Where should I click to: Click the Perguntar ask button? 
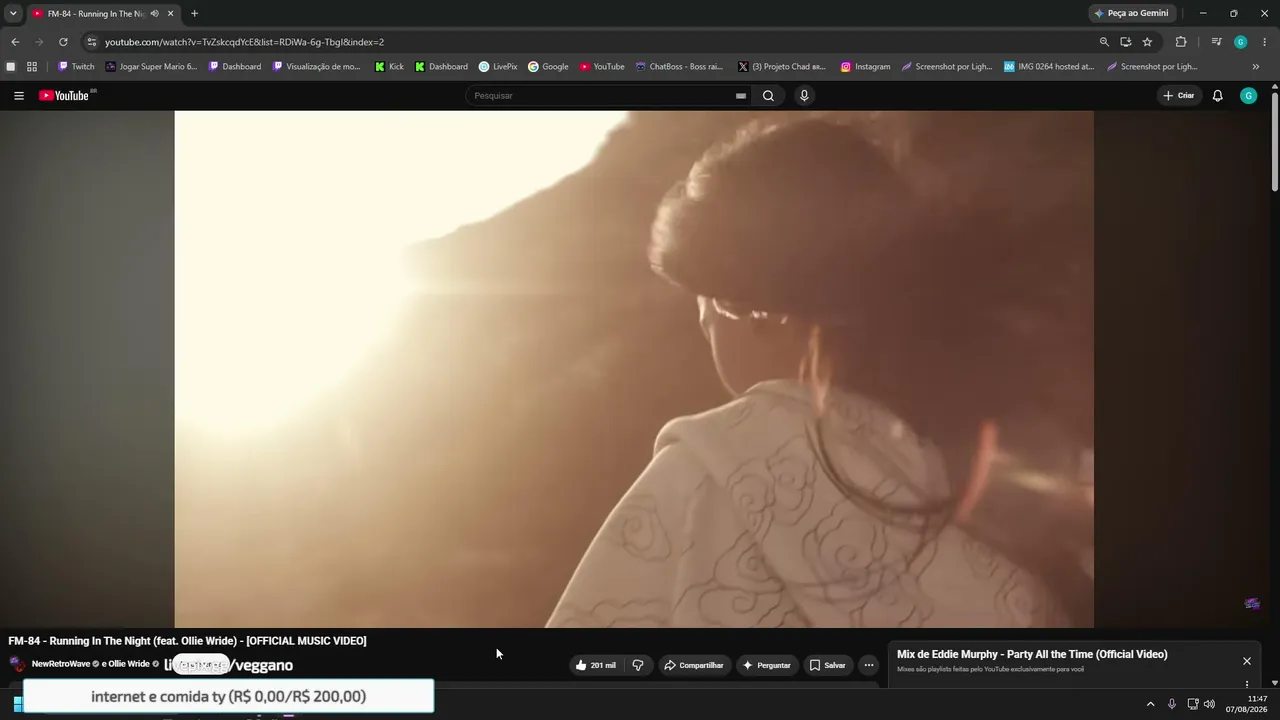click(767, 665)
